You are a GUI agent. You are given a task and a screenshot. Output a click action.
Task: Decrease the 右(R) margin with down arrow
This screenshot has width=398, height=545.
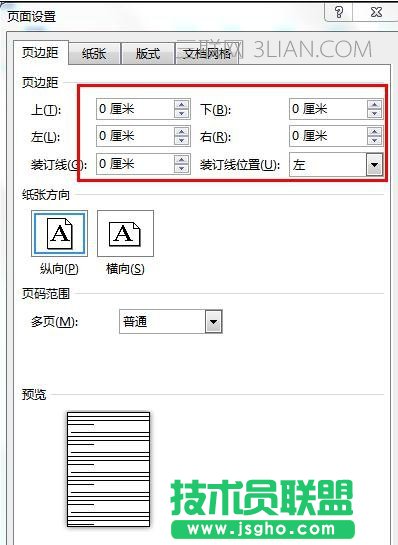point(374,140)
